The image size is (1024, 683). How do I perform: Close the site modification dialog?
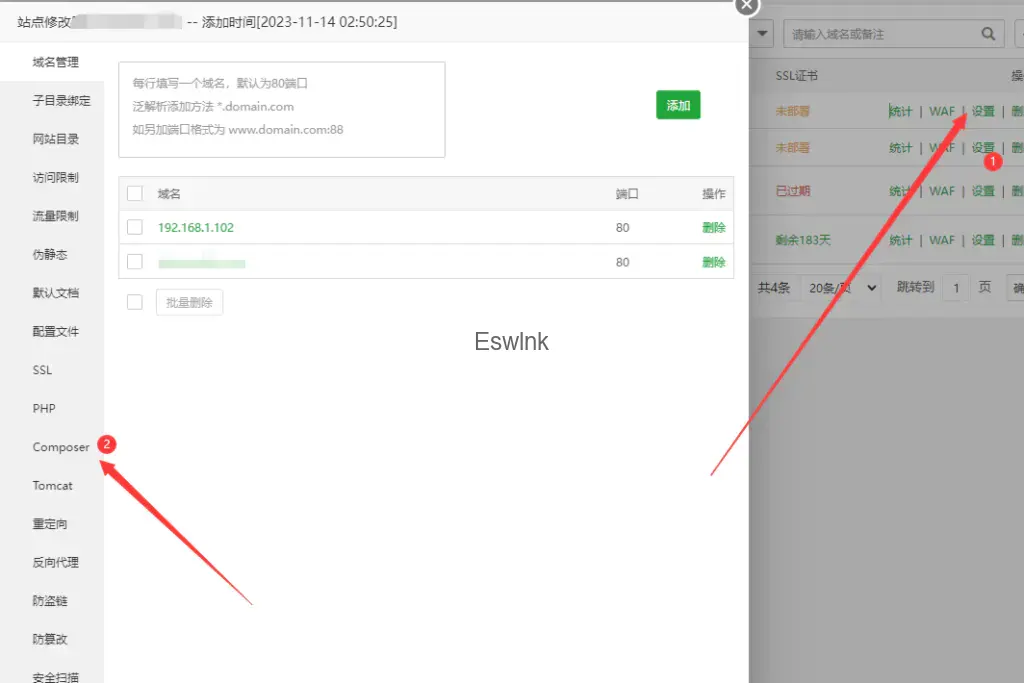[x=747, y=5]
